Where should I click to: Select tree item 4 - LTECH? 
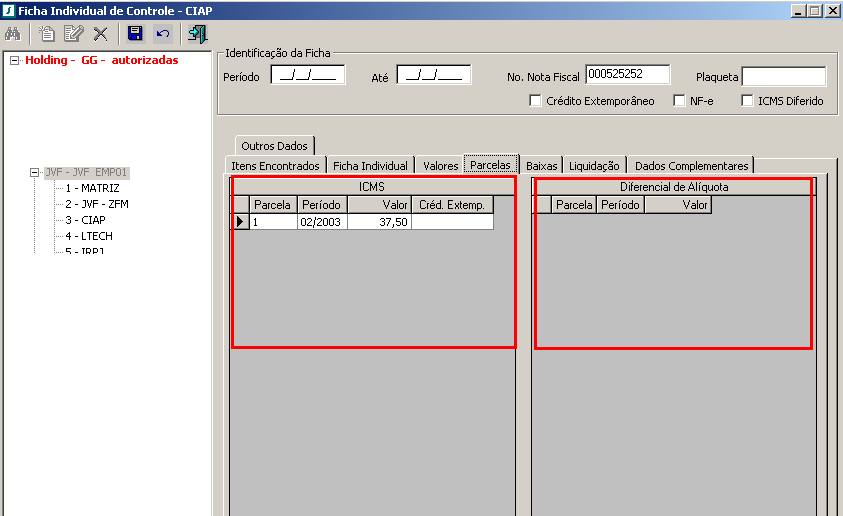(89, 236)
